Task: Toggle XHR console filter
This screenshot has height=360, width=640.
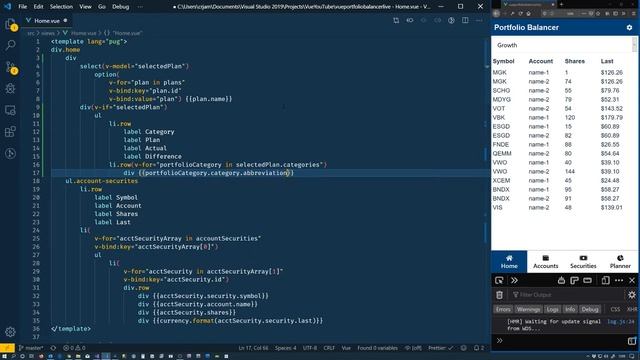Action: tap(632, 309)
